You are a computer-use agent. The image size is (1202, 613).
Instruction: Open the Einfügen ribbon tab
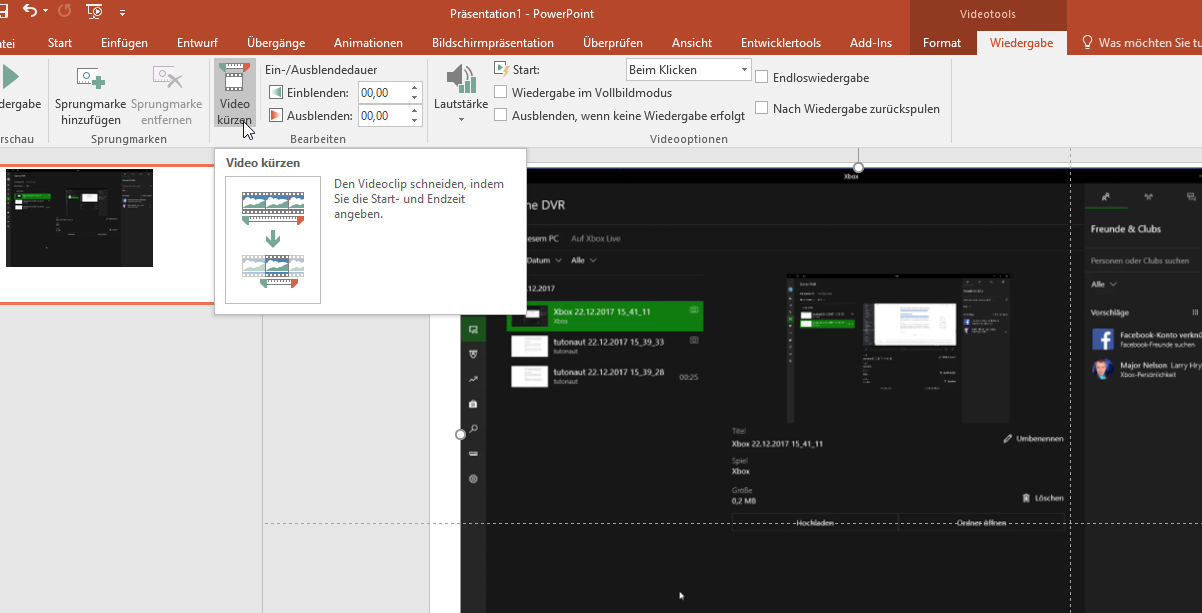click(124, 43)
